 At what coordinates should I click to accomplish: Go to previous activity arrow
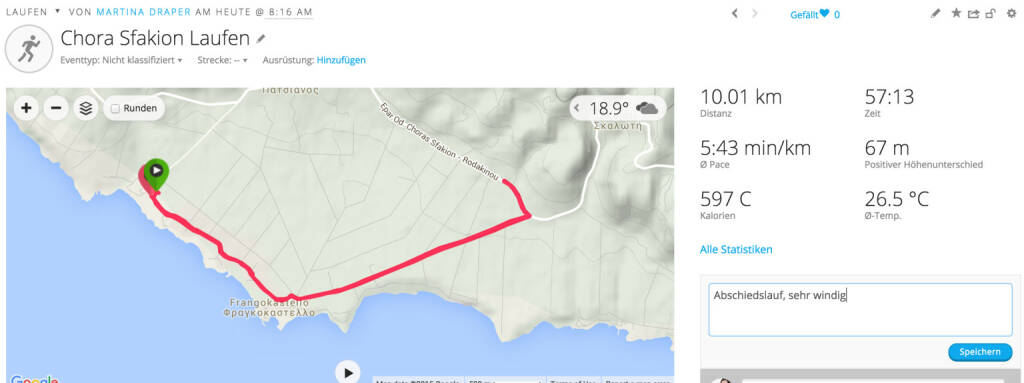point(735,13)
